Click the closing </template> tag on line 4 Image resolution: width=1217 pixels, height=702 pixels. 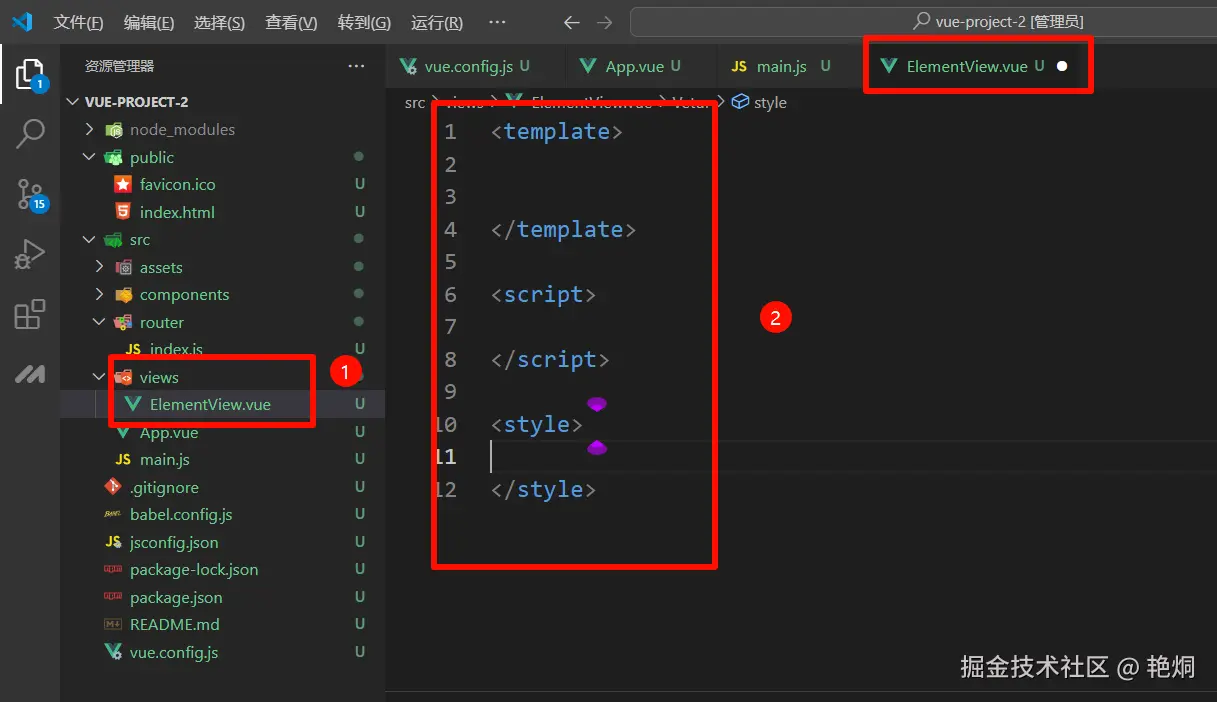(x=563, y=230)
